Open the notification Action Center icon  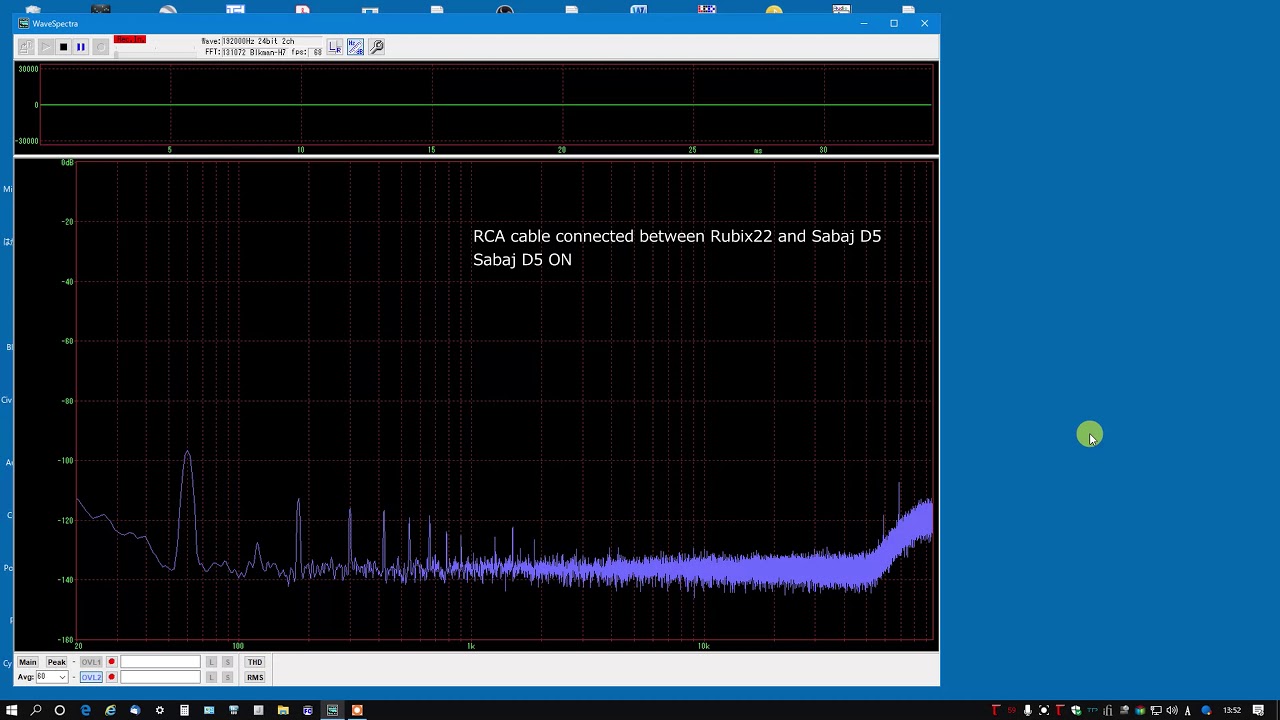tap(1258, 710)
